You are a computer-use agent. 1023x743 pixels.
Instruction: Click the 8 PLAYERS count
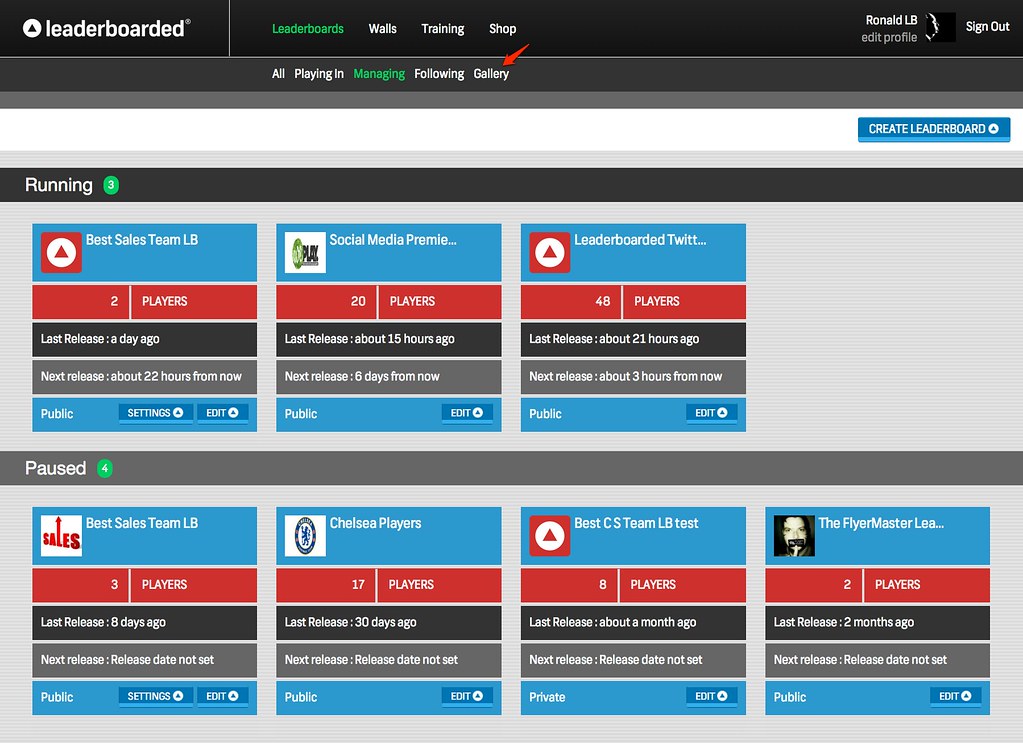(633, 584)
